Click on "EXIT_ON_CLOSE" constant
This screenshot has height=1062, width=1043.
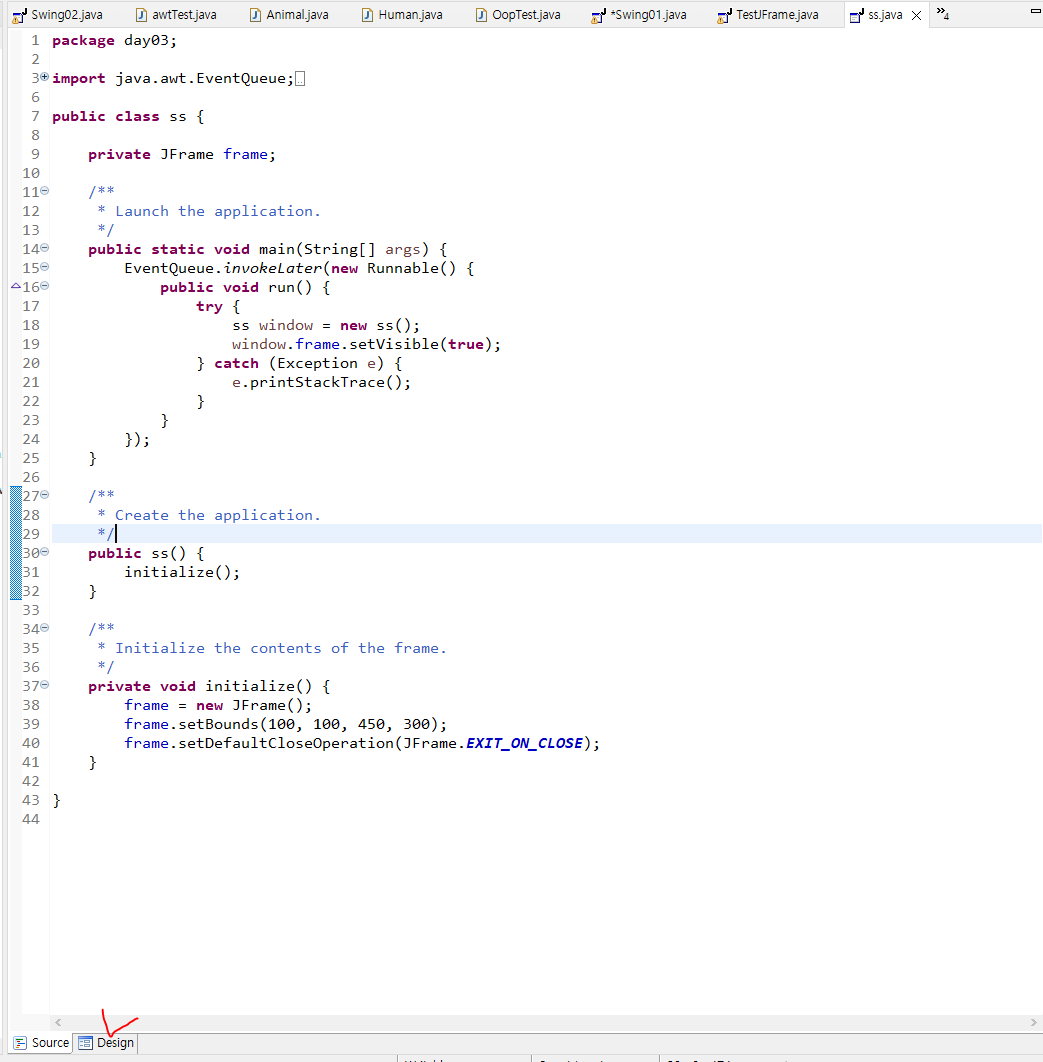pyautogui.click(x=525, y=743)
